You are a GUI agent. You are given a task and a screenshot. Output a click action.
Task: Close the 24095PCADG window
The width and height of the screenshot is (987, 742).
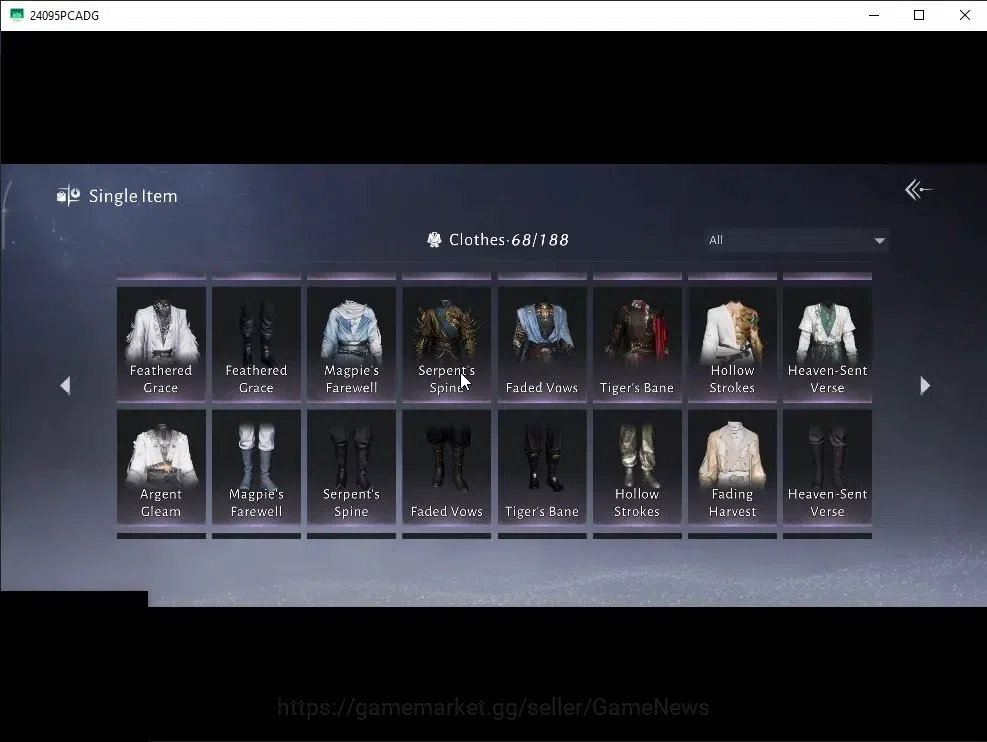pyautogui.click(x=964, y=15)
